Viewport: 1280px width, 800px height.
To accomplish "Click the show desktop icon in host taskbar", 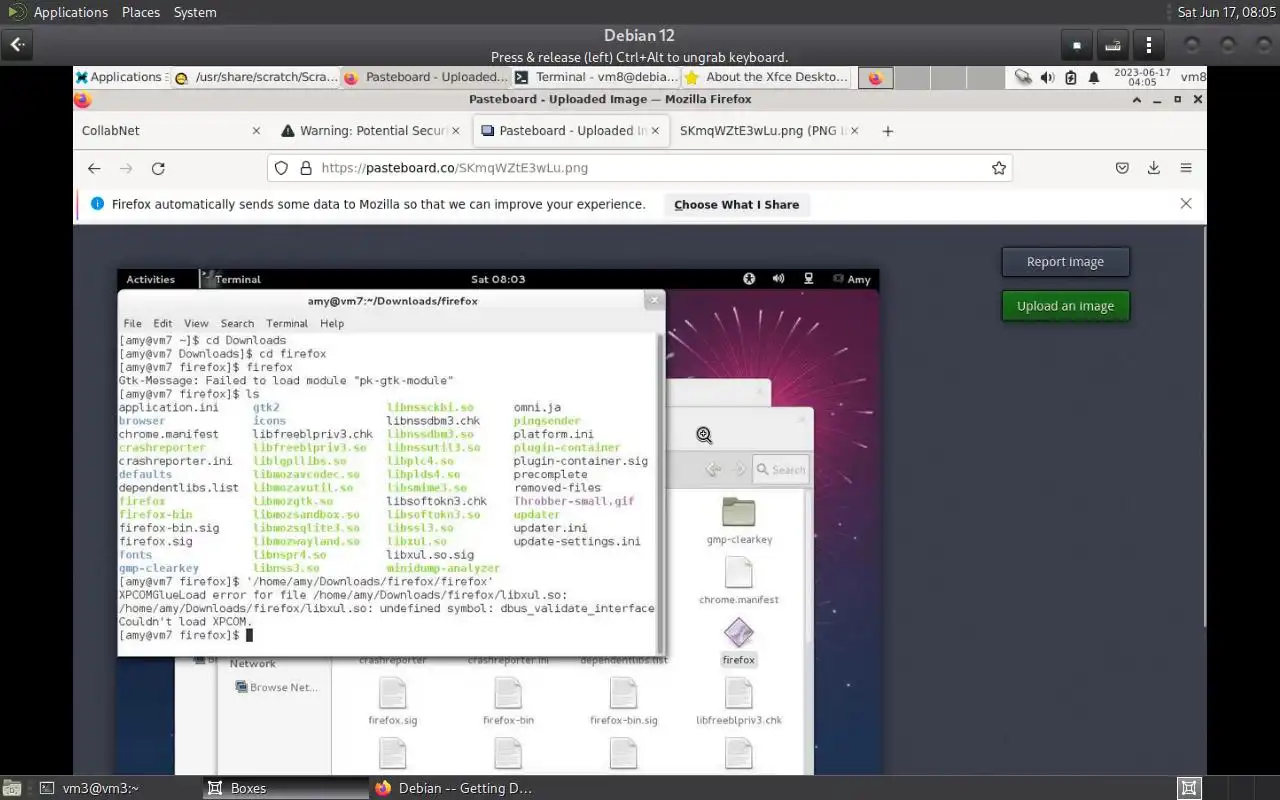I will [11, 788].
